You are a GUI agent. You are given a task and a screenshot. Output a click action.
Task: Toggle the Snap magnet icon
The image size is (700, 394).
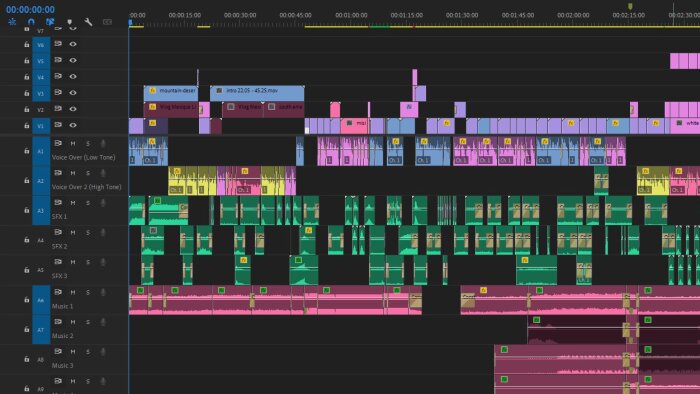coord(31,21)
